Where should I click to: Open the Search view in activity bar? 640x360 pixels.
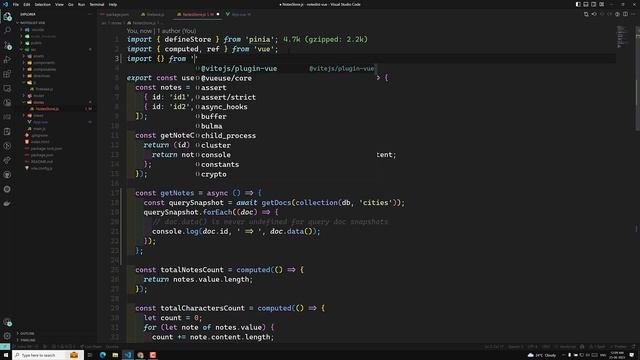(x=7, y=31)
